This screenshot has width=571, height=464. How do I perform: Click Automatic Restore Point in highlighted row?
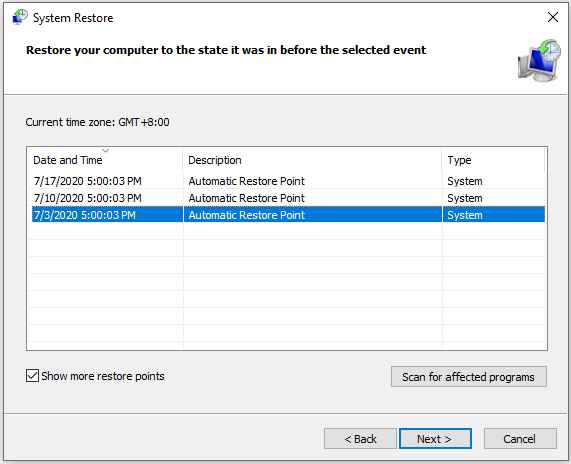(x=247, y=215)
